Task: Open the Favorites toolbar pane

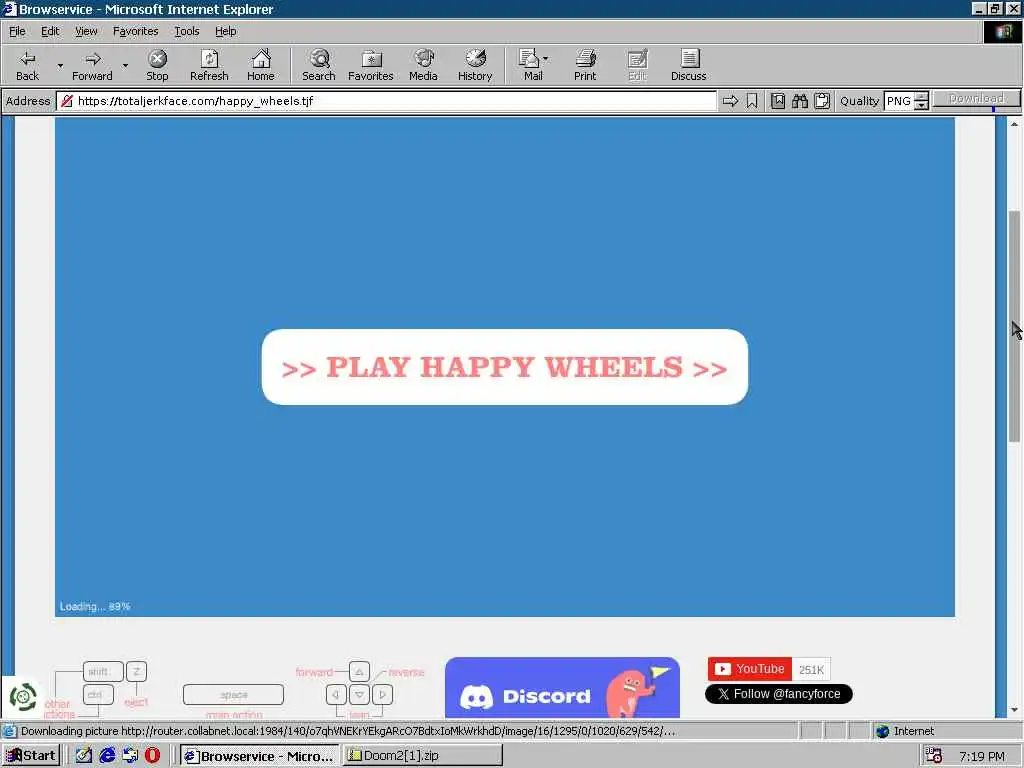Action: point(370,65)
